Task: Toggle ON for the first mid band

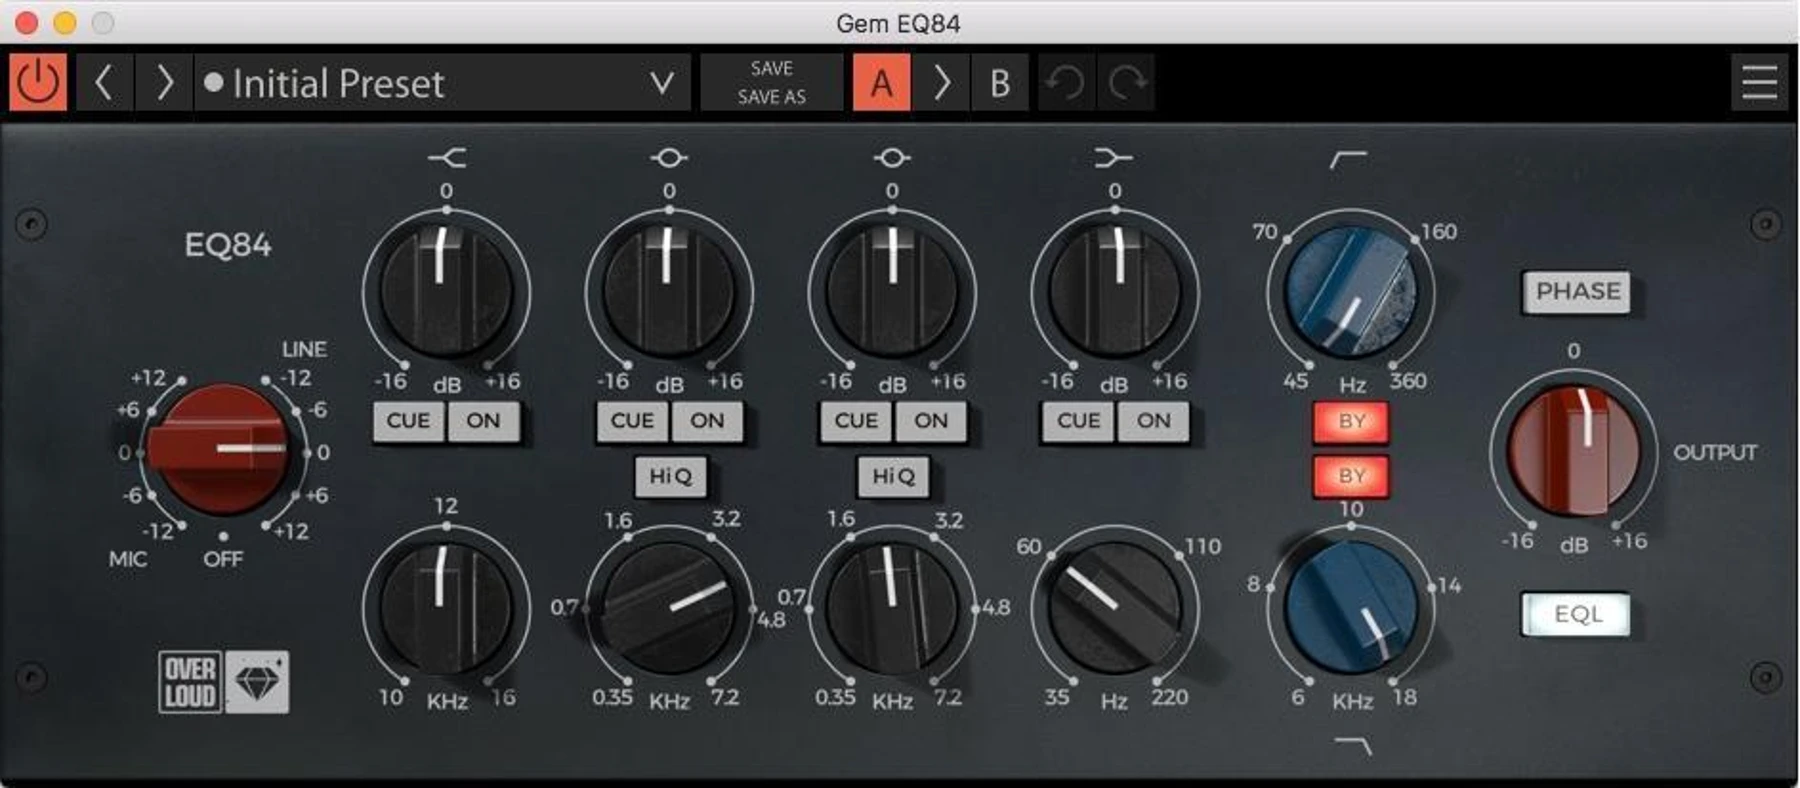Action: coord(707,421)
